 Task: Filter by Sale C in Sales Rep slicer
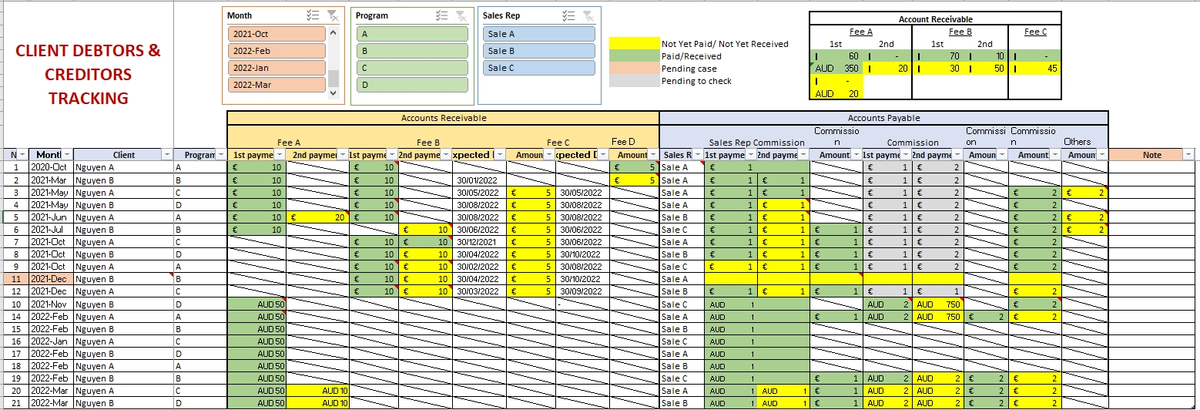coord(540,67)
